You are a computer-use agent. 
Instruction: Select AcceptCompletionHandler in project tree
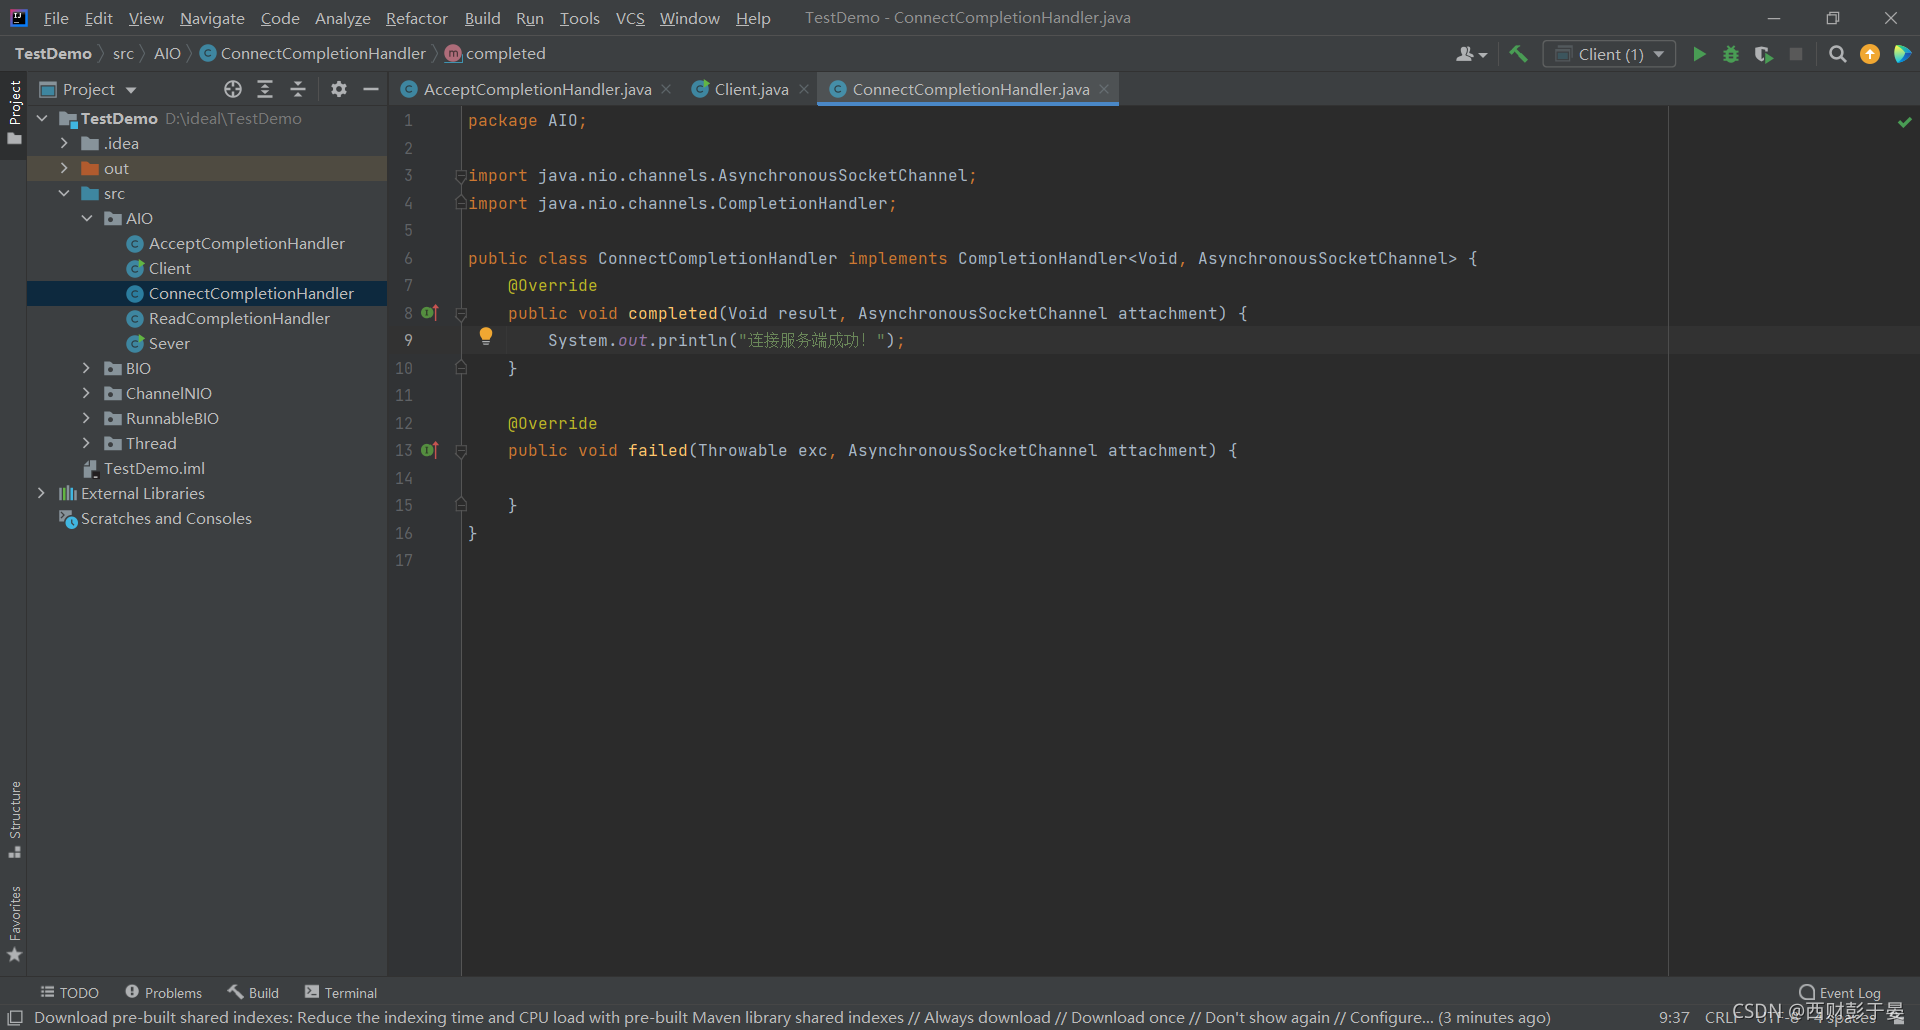246,243
